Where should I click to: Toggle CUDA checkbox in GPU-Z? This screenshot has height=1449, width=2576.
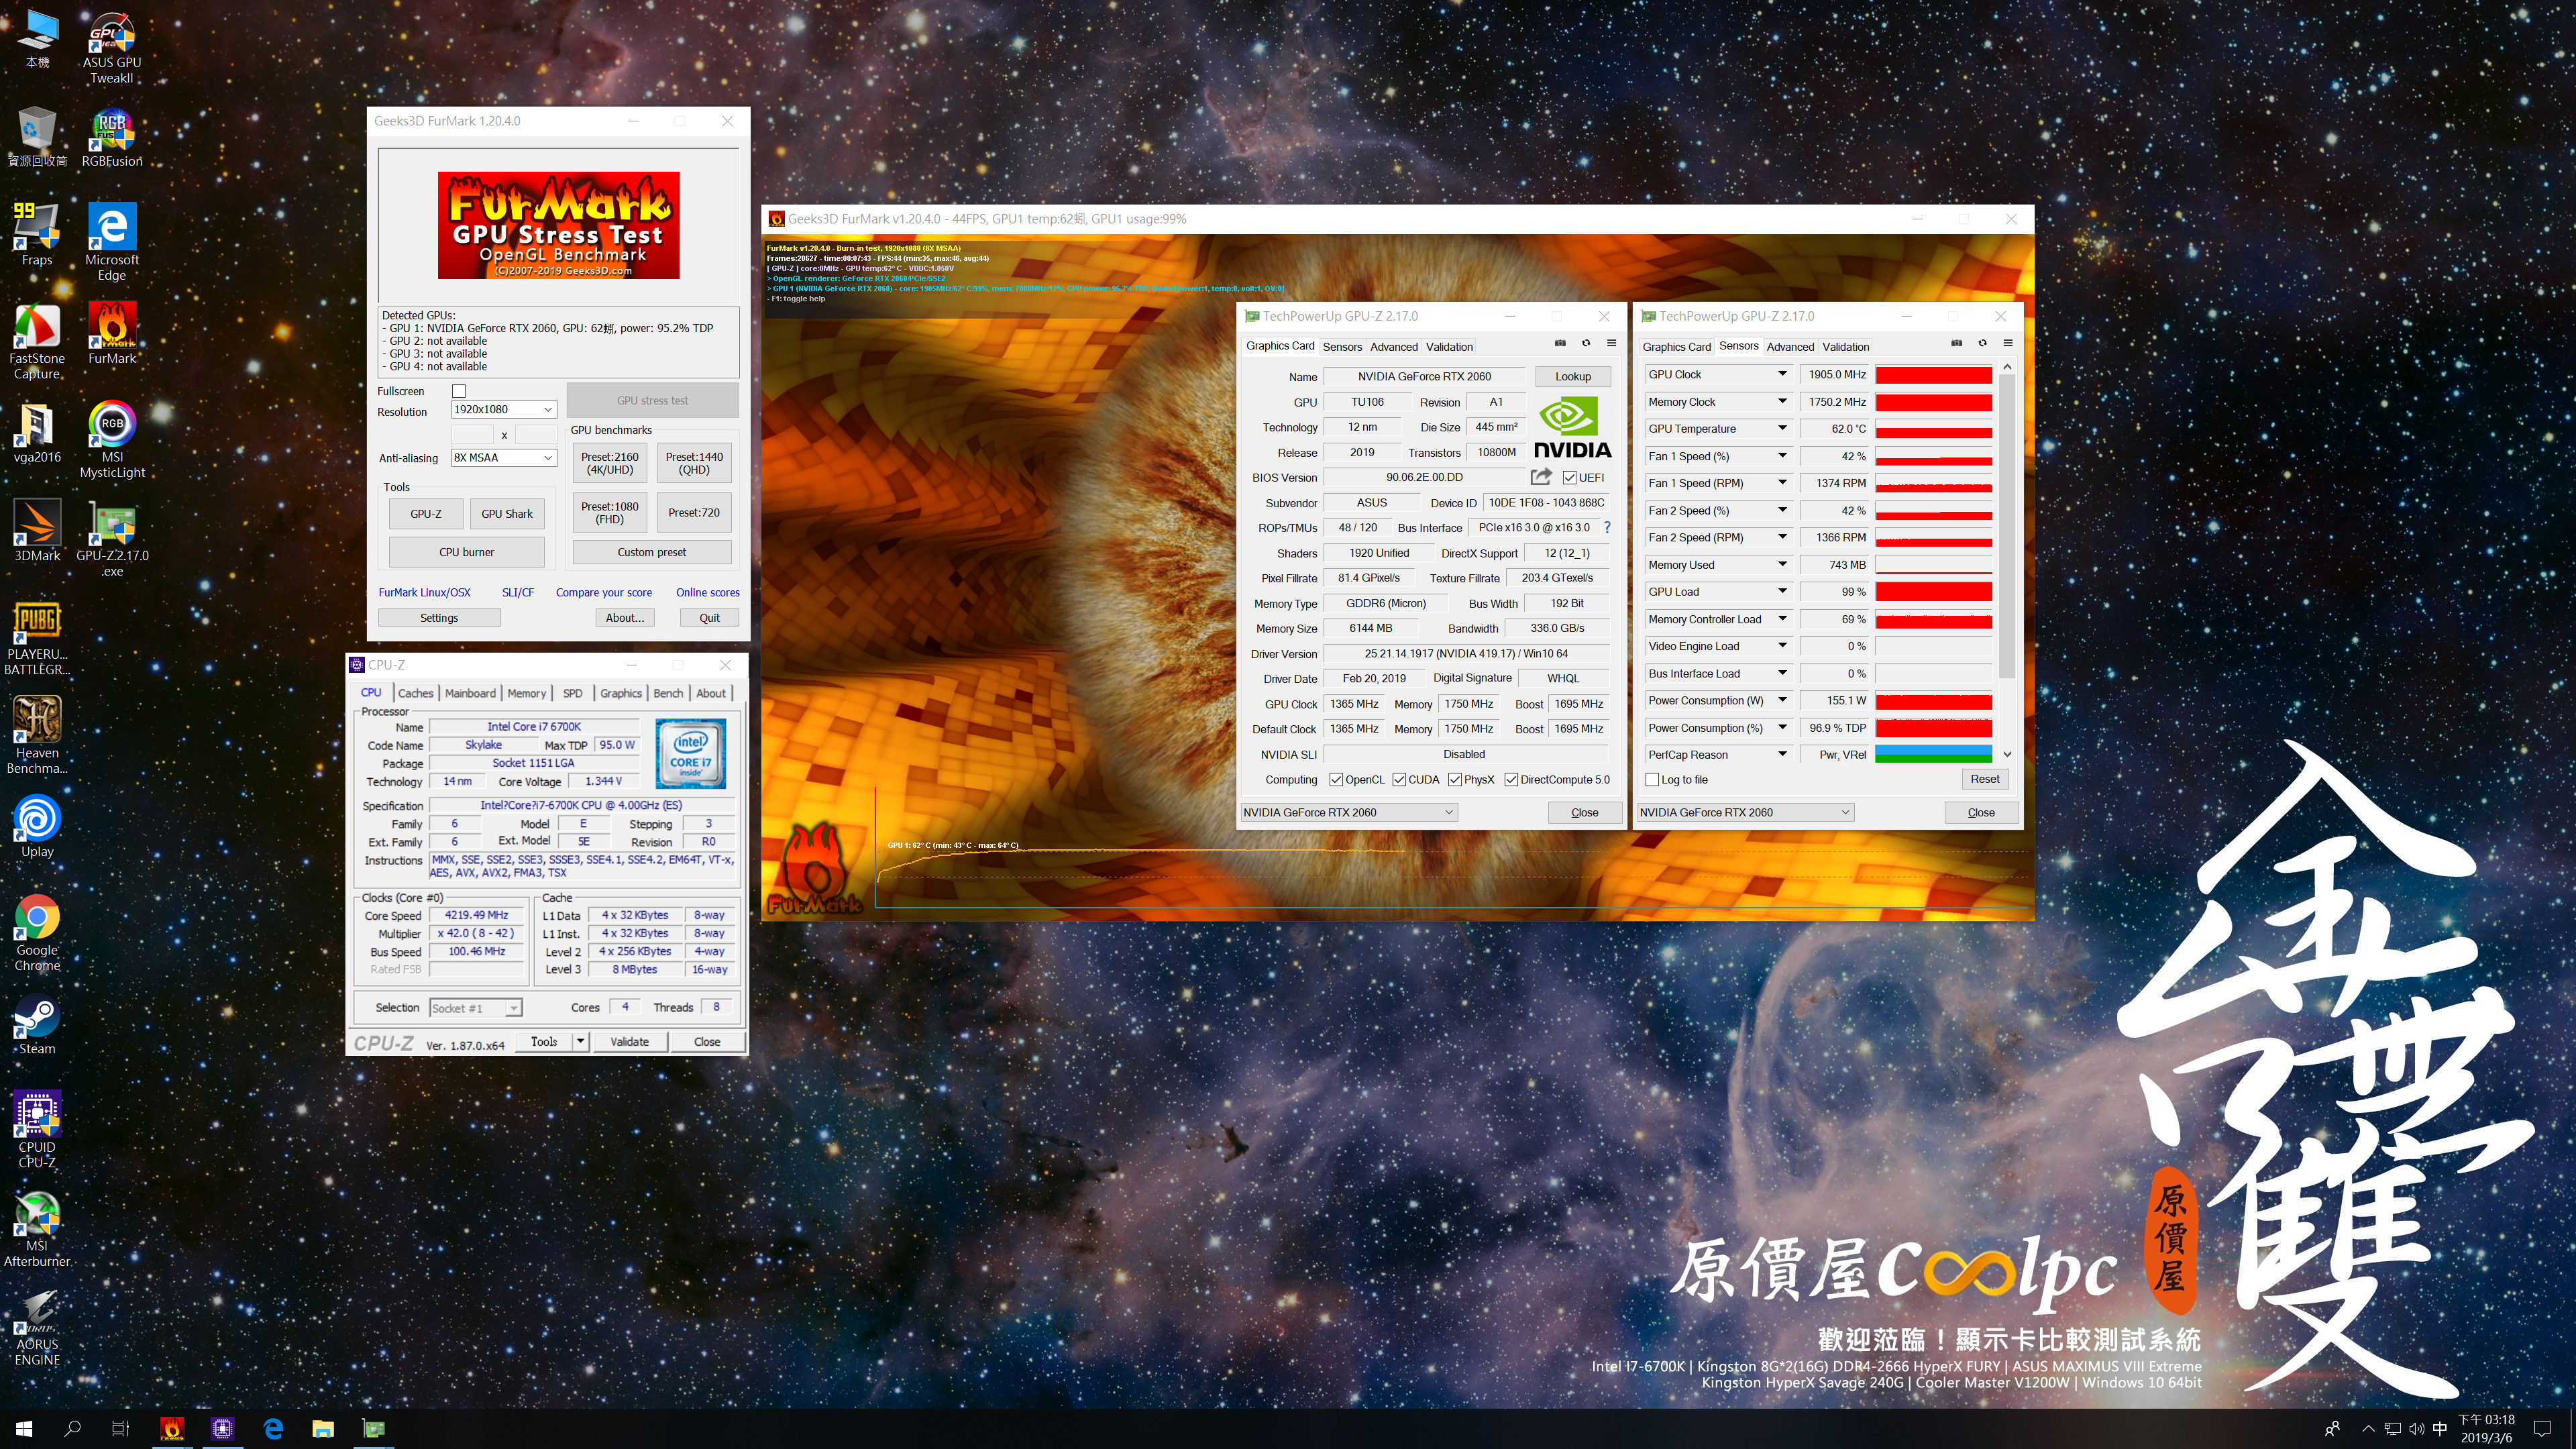[1398, 779]
